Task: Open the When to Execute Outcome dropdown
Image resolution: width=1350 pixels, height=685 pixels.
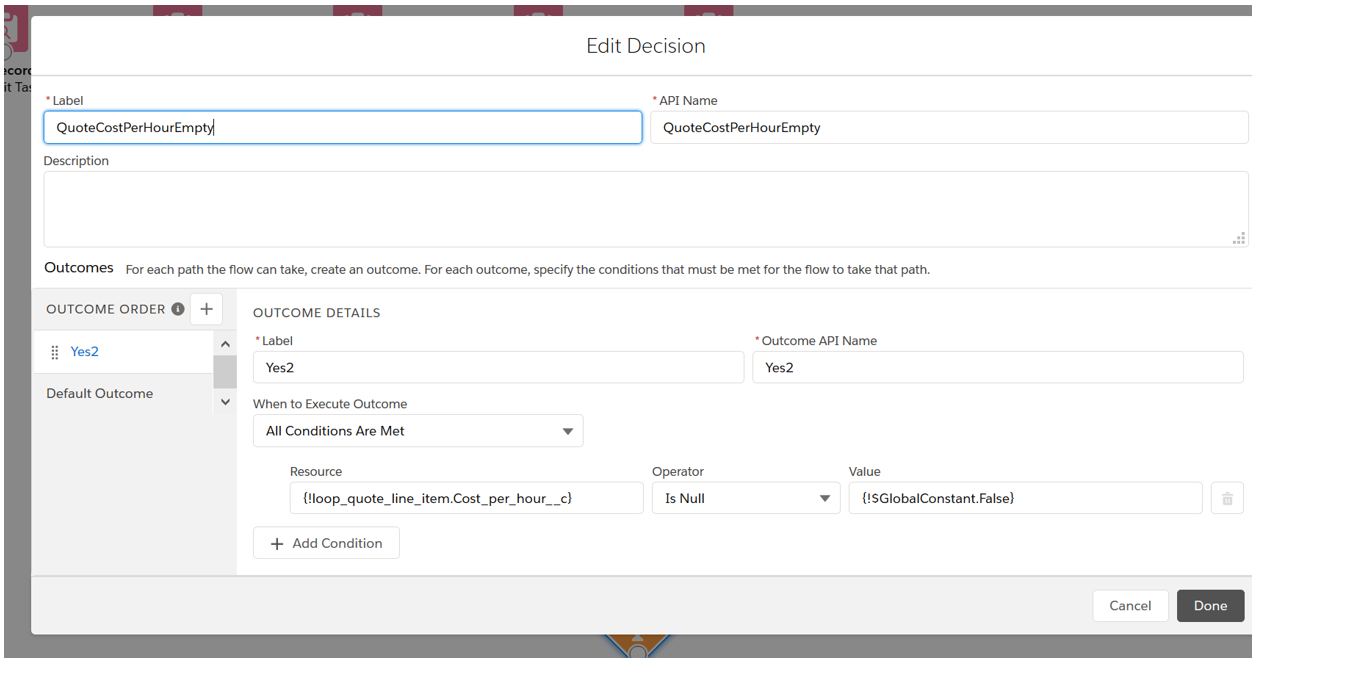Action: point(417,430)
